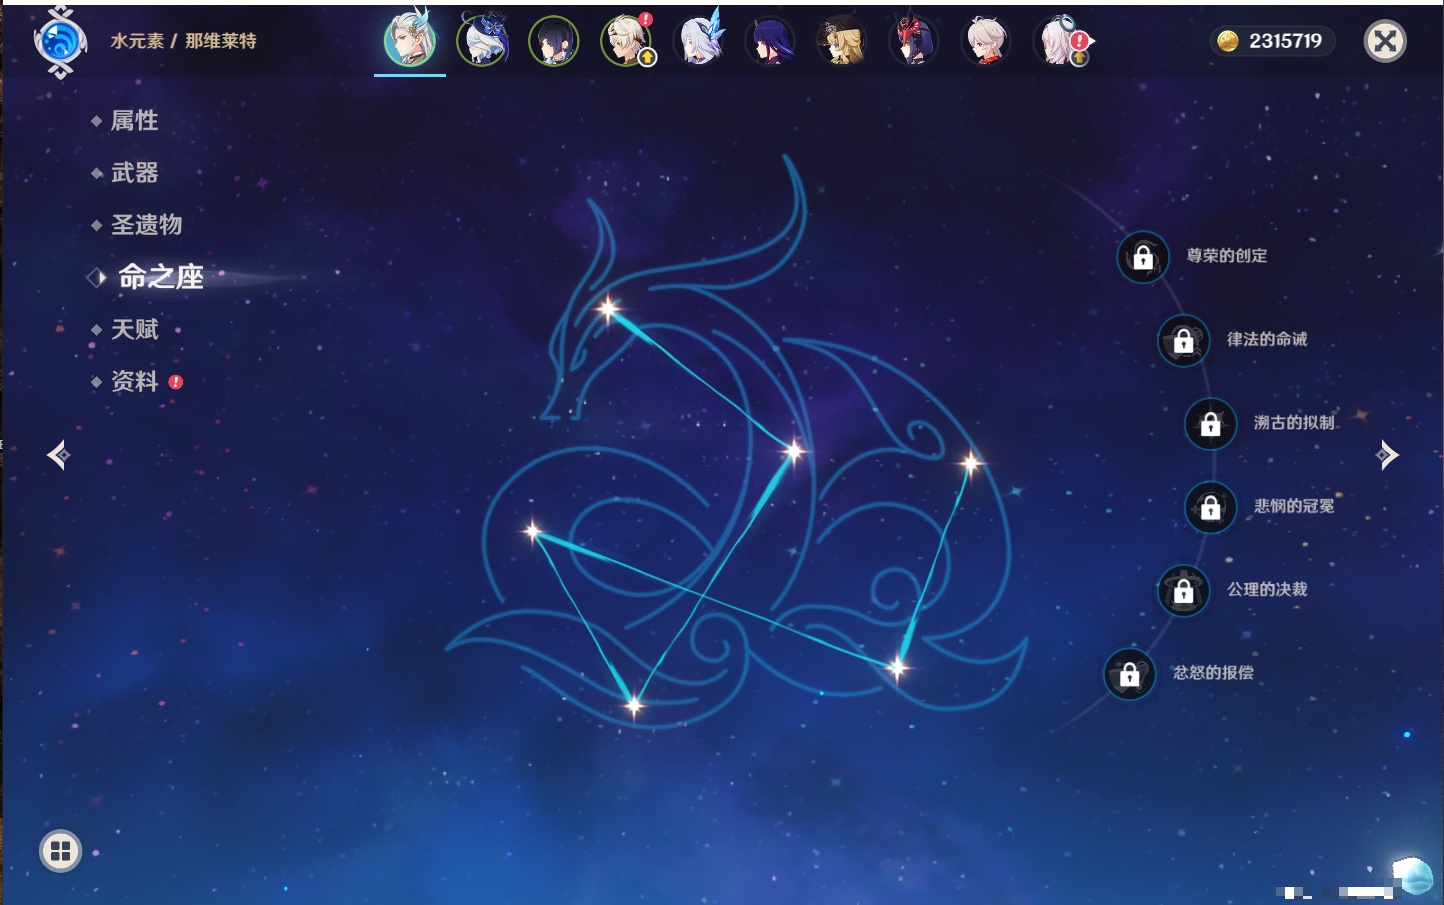Open the 资料 profile tab with alert

click(x=134, y=381)
